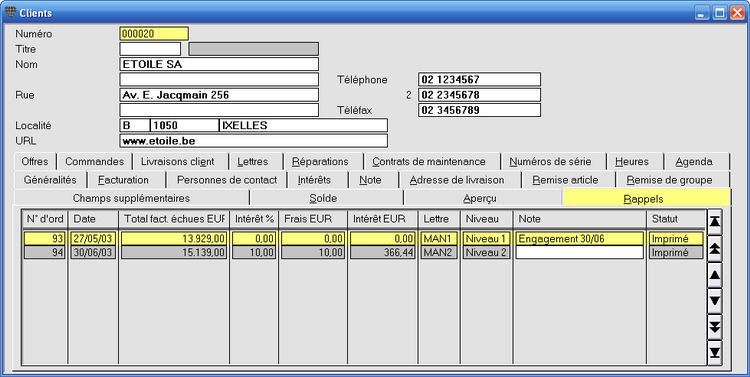Click the Date column header
The width and height of the screenshot is (750, 377).
tap(93, 219)
